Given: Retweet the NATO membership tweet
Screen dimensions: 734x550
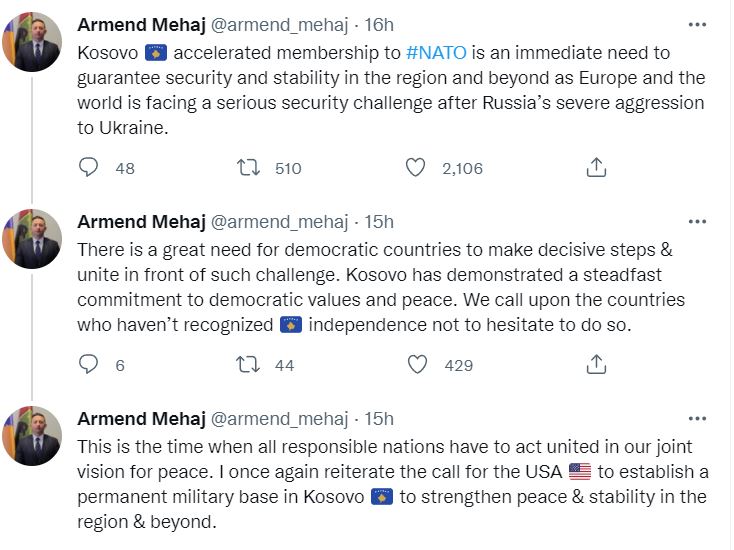Looking at the screenshot, I should click(x=242, y=168).
